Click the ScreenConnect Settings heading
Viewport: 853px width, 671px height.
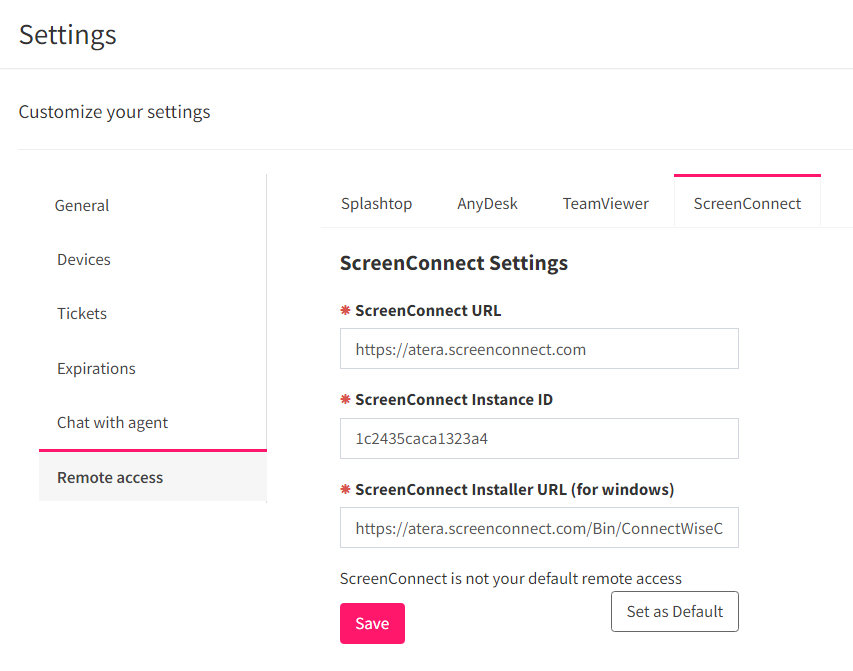(454, 263)
